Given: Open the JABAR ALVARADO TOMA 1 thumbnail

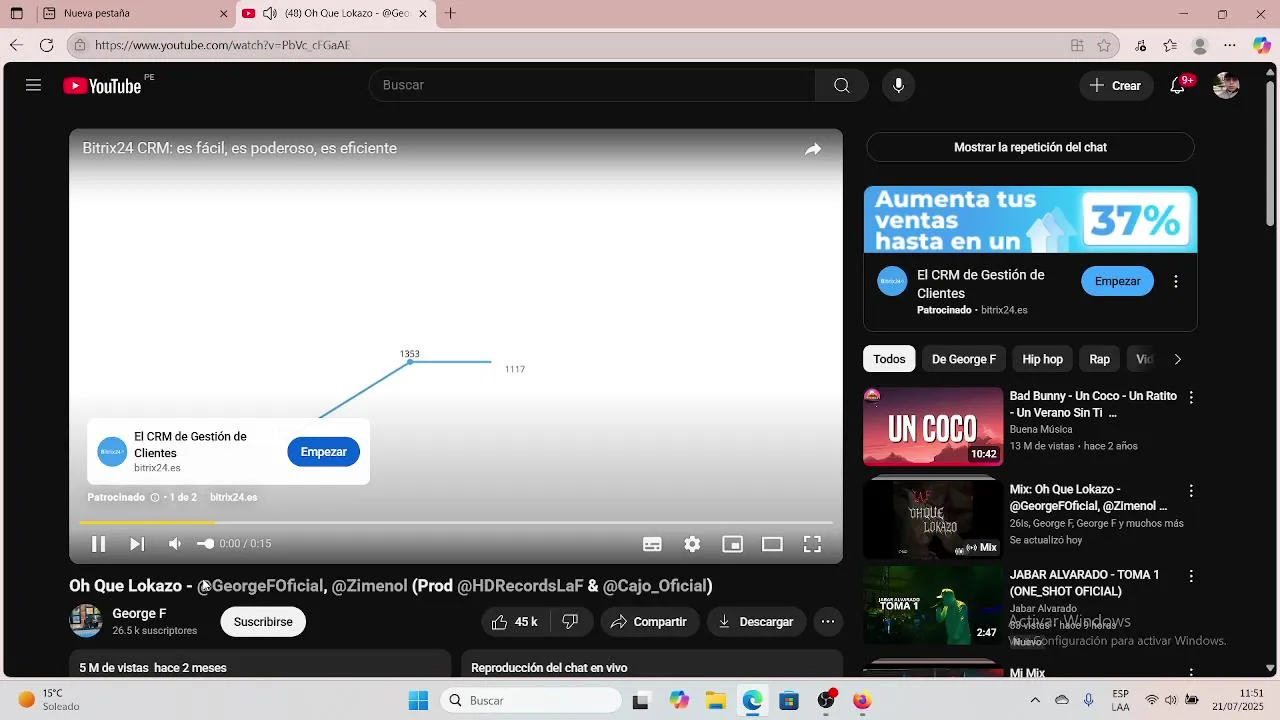Looking at the screenshot, I should (933, 606).
